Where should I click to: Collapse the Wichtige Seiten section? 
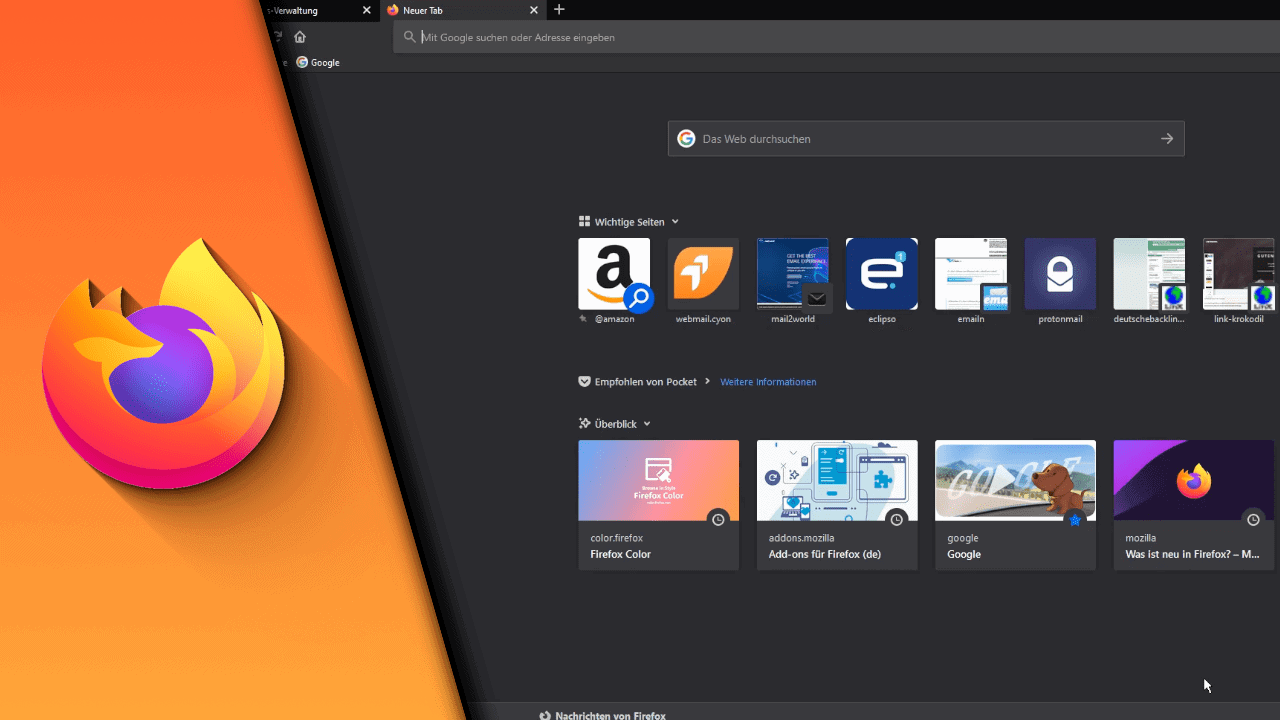coord(675,222)
